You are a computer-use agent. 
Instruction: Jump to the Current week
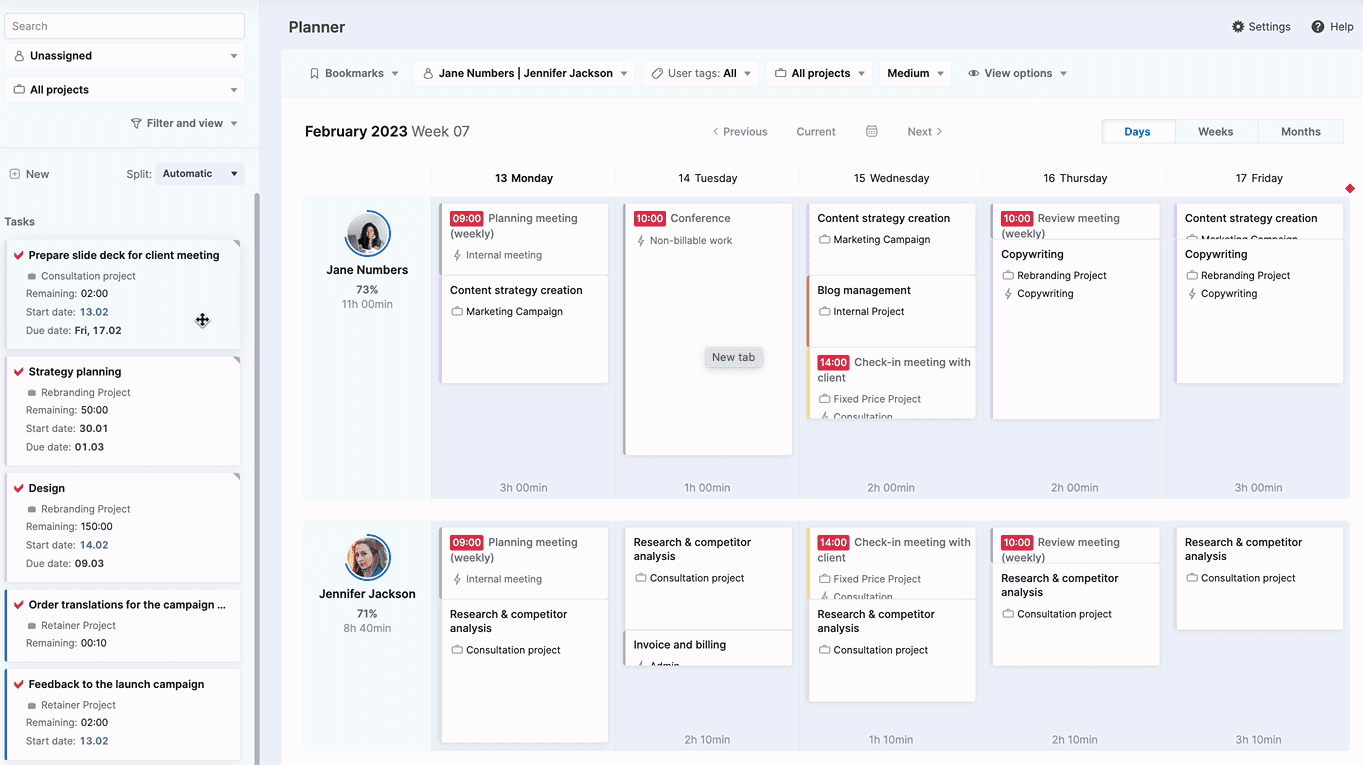tap(816, 131)
